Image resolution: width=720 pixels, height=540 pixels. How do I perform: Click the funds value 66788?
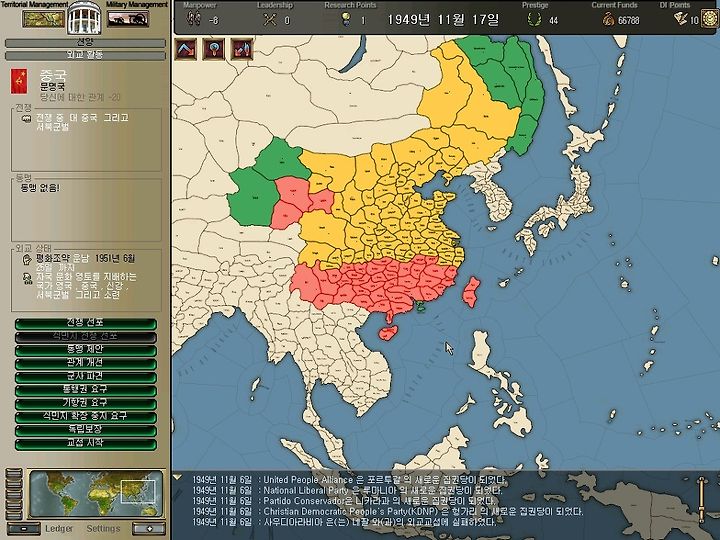click(628, 21)
